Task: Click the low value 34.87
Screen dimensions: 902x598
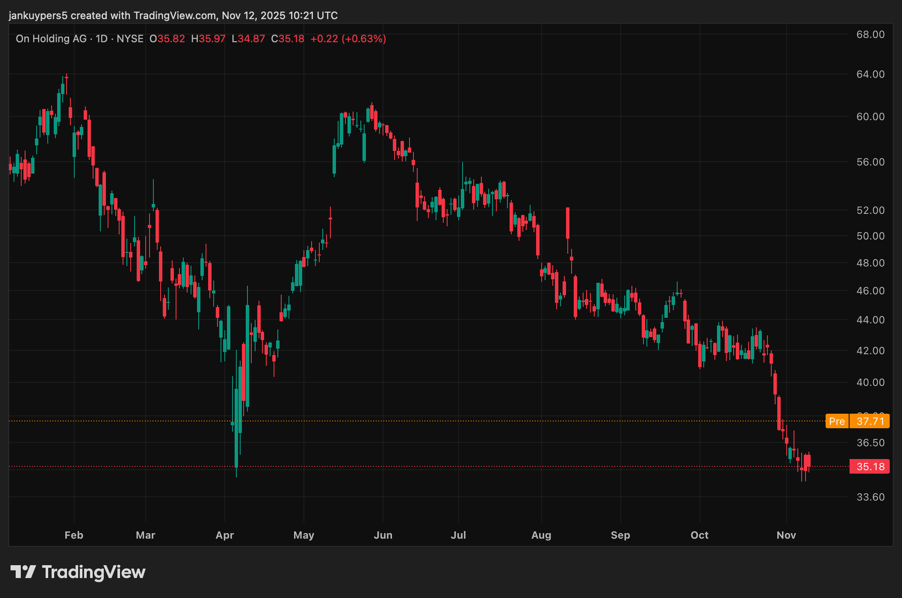Action: (x=251, y=39)
